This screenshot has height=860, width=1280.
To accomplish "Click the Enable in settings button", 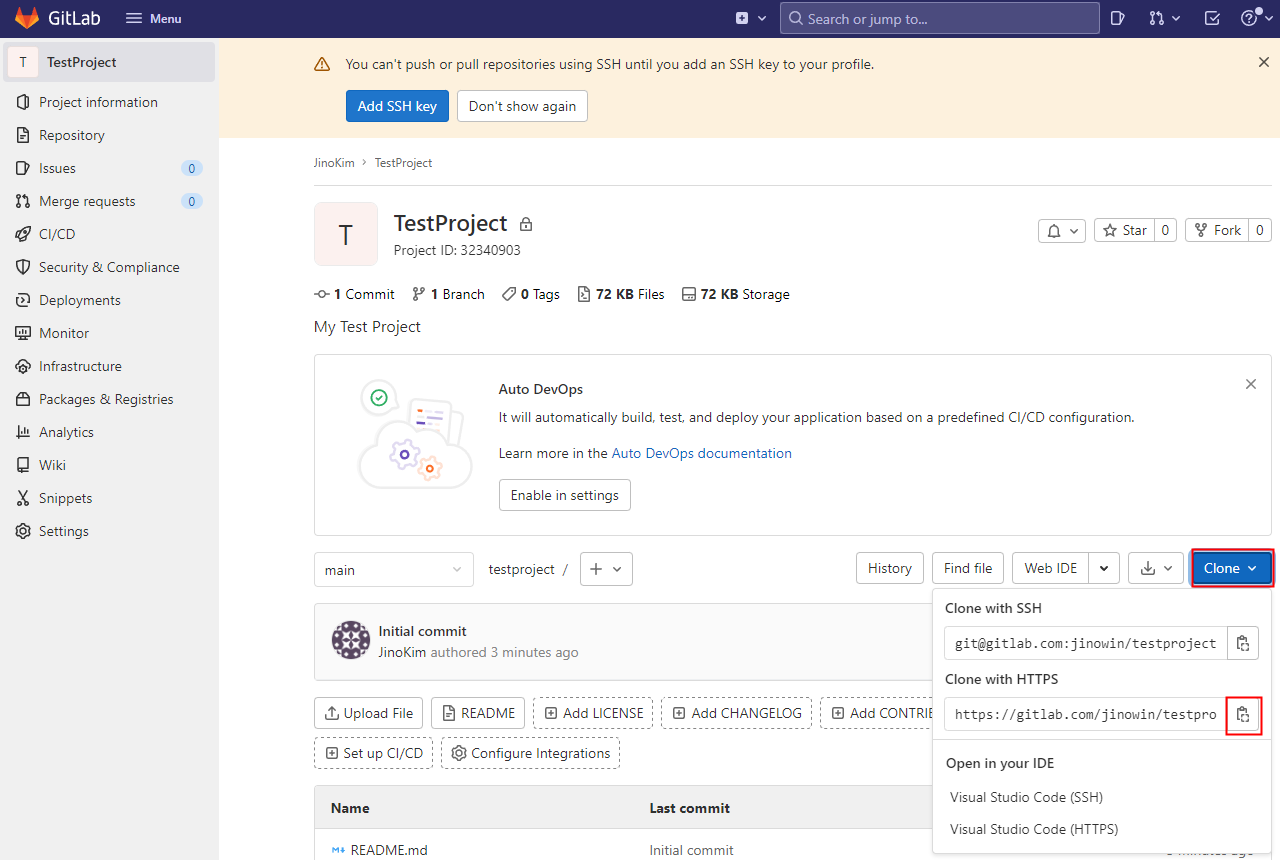I will click(x=565, y=495).
